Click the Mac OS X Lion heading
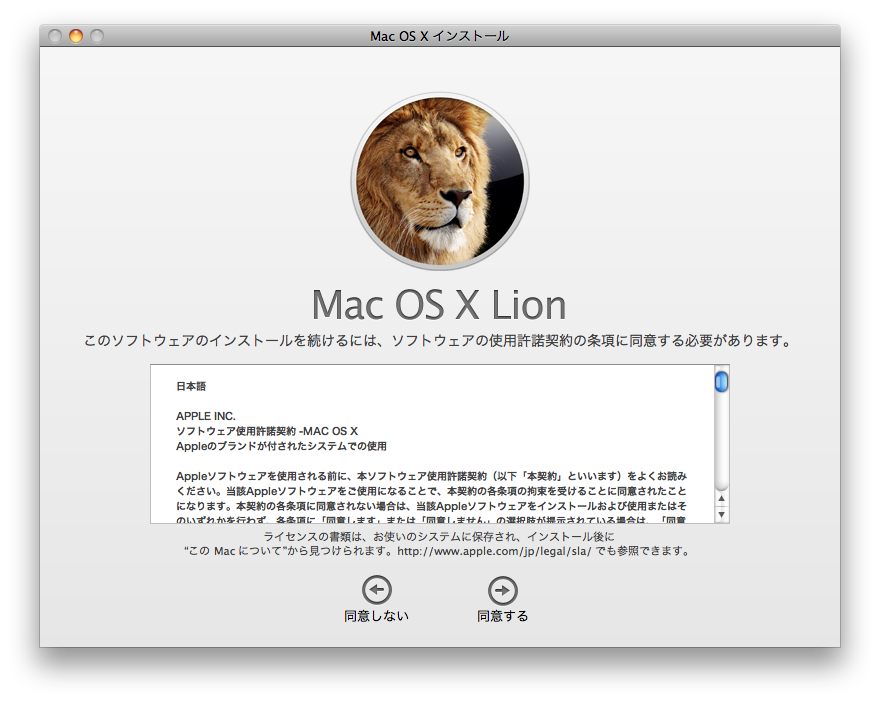This screenshot has width=880, height=702. point(439,304)
